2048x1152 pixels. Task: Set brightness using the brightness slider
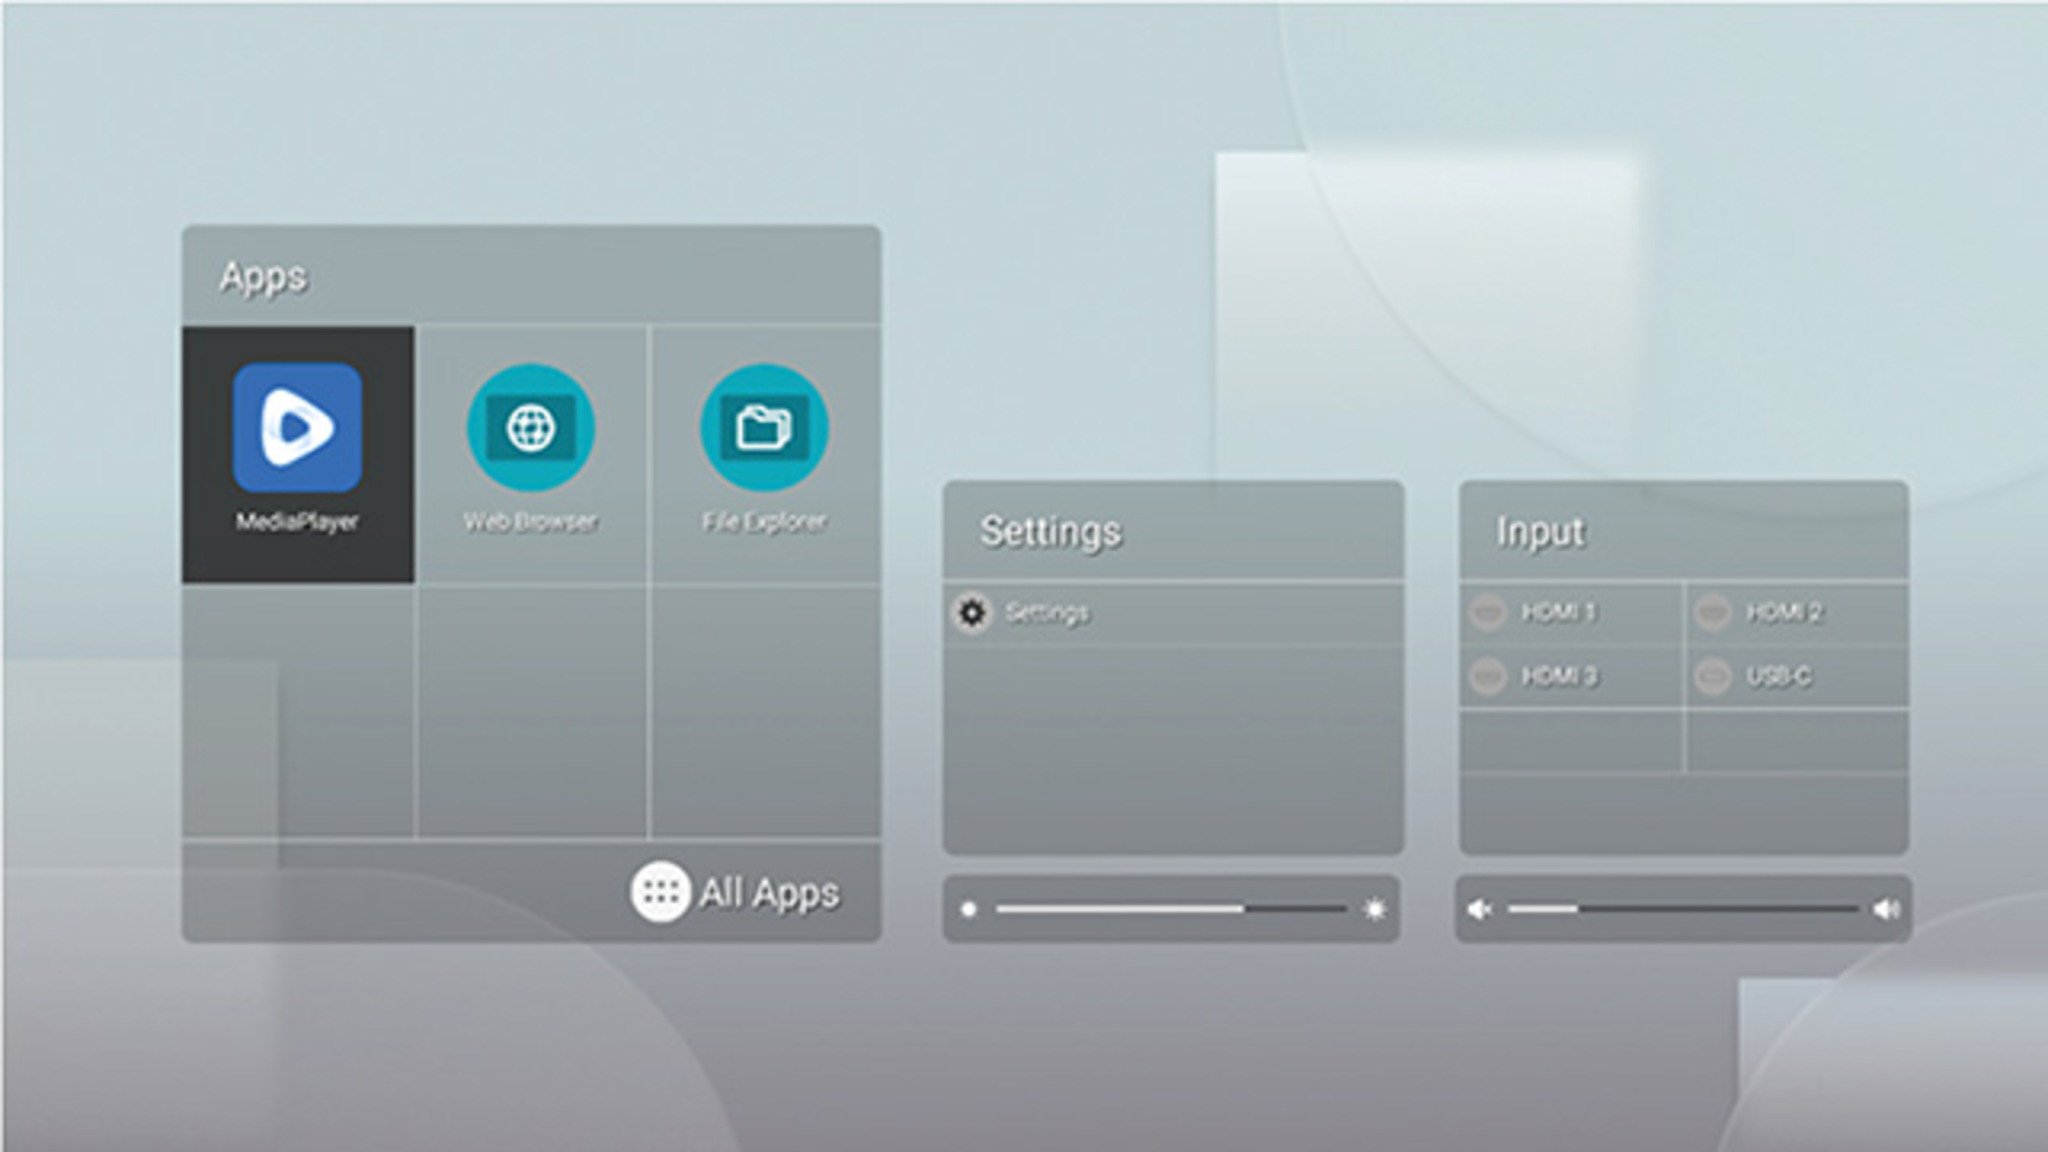point(1170,910)
